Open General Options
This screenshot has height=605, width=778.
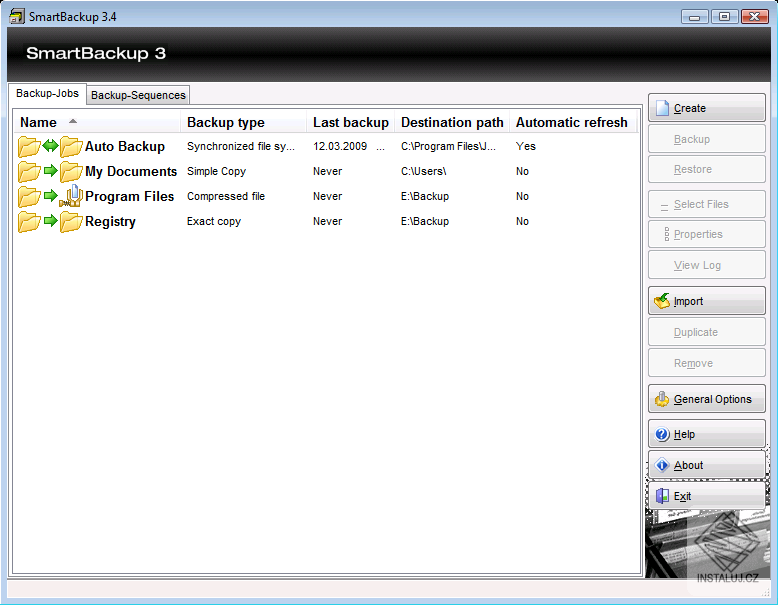coord(707,399)
